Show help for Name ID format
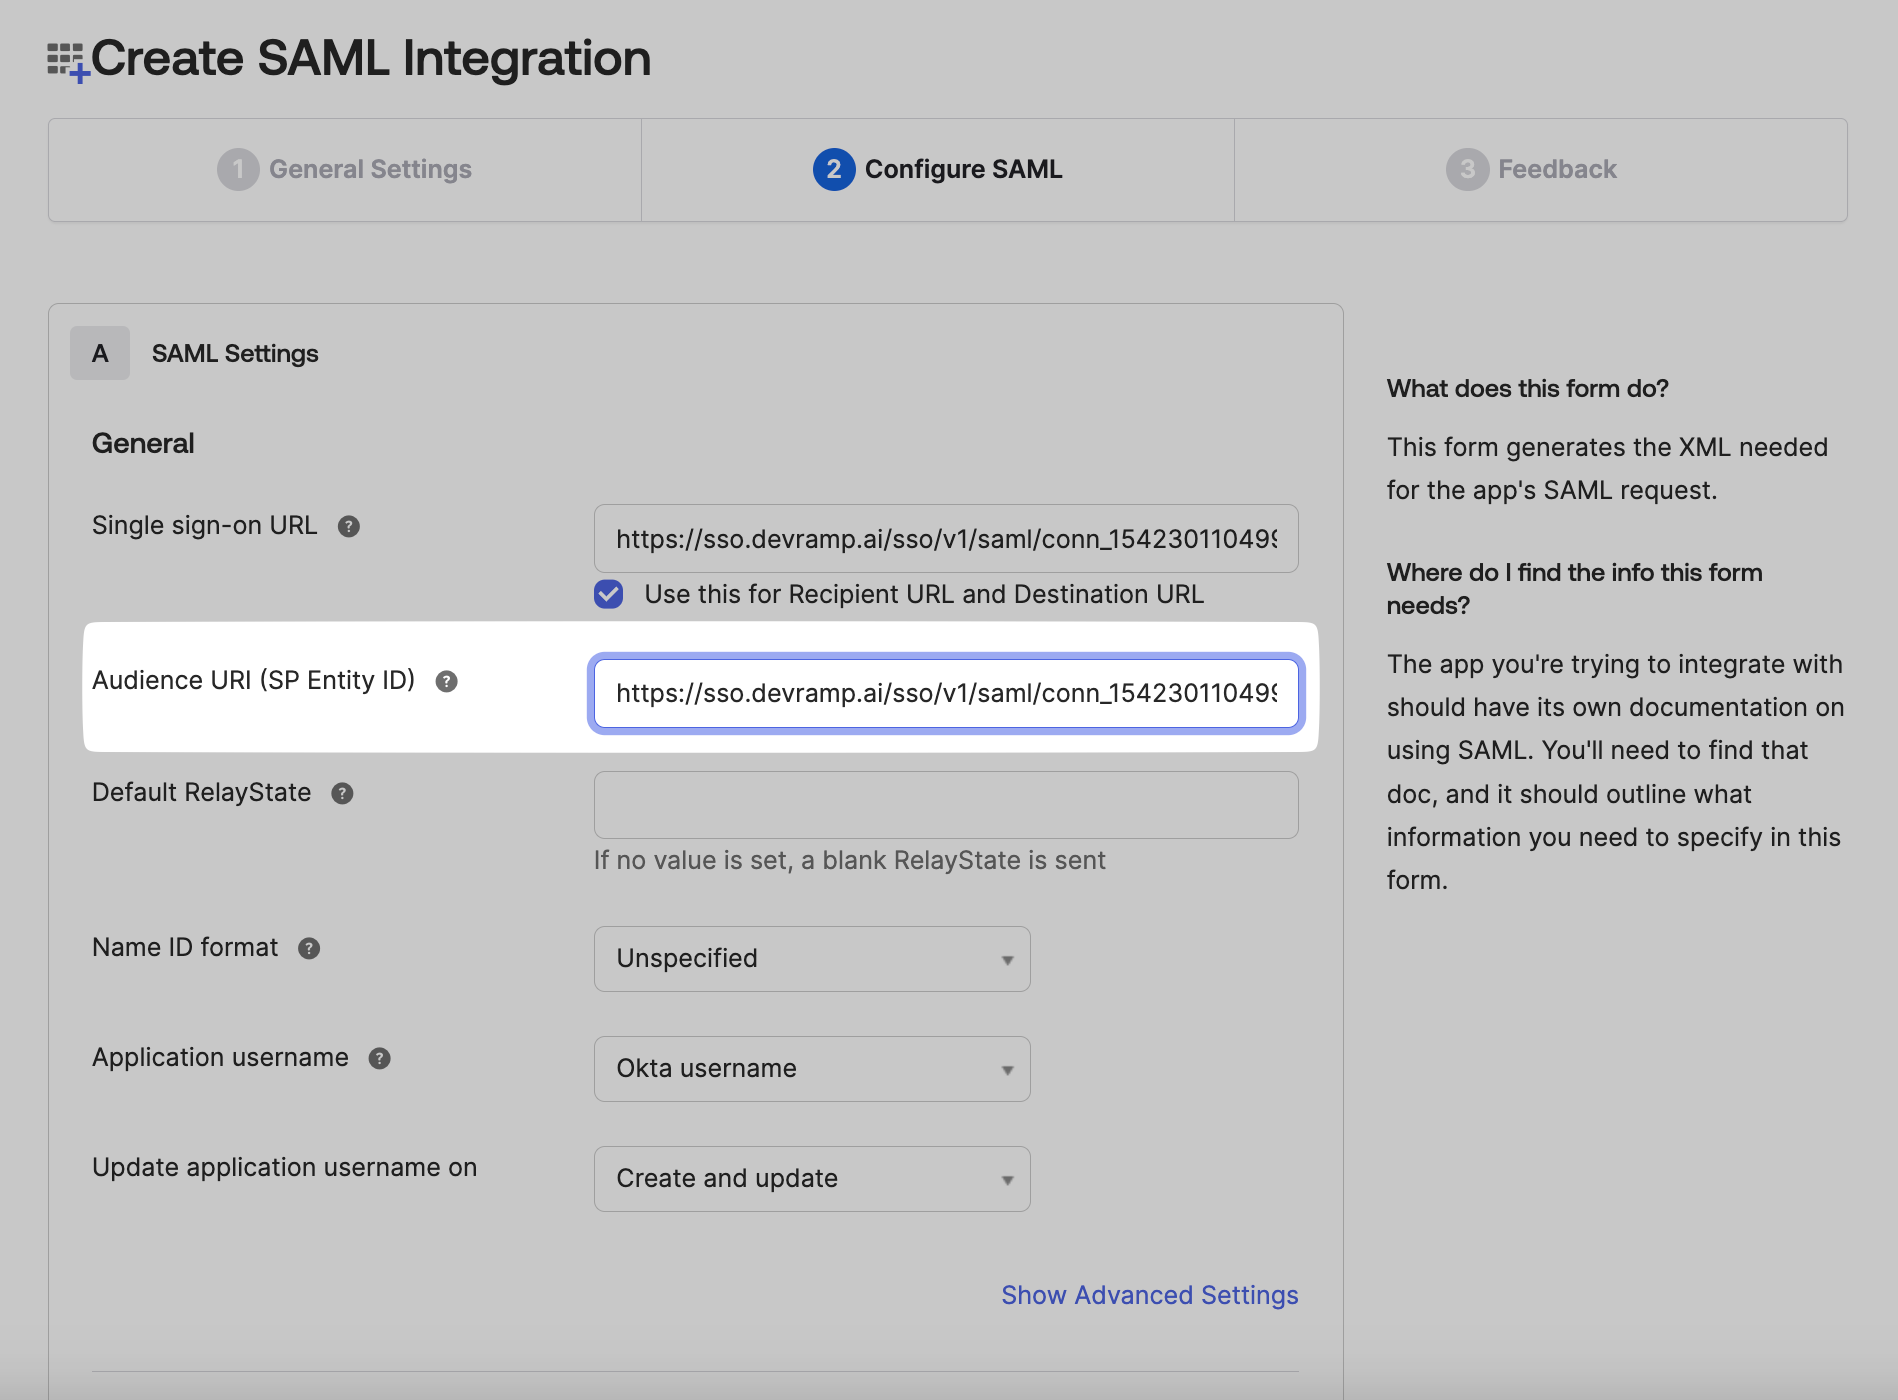Image resolution: width=1898 pixels, height=1400 pixels. (x=309, y=948)
